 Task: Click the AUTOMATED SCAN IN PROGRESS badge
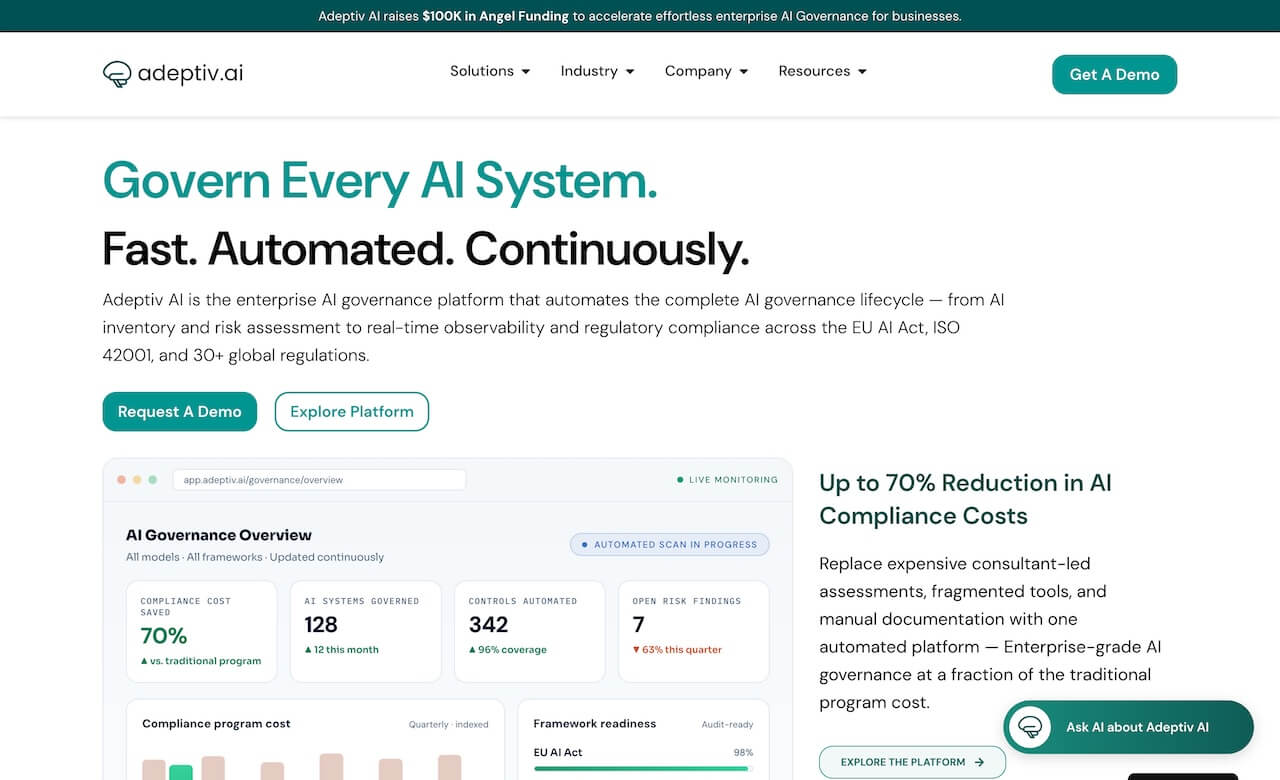(x=669, y=545)
